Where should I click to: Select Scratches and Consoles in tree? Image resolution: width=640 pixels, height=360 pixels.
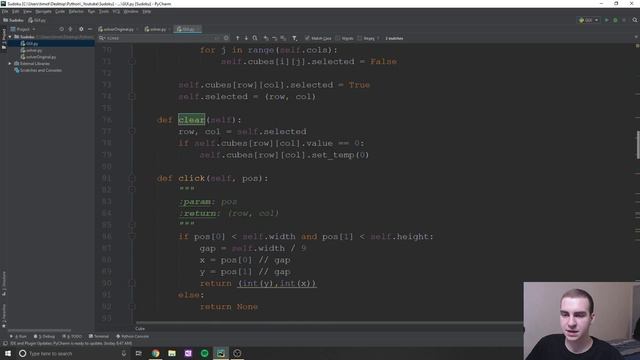[x=41, y=70]
